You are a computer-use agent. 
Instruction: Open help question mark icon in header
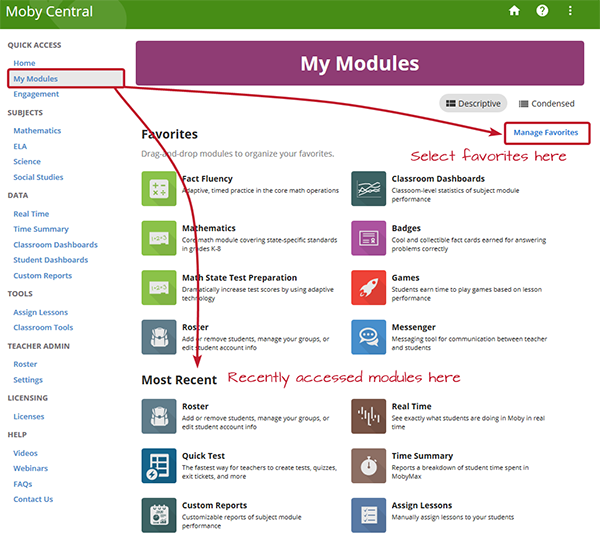click(542, 11)
